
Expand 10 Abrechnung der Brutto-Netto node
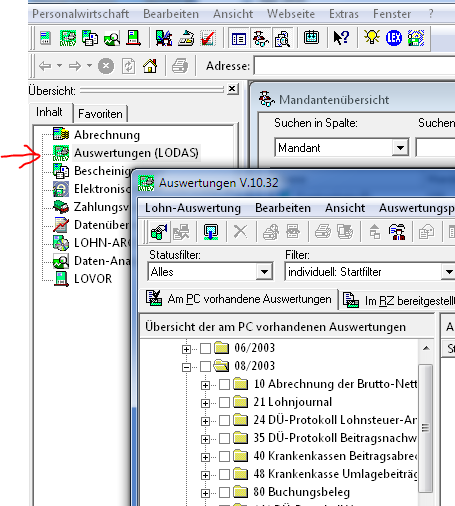coord(205,385)
